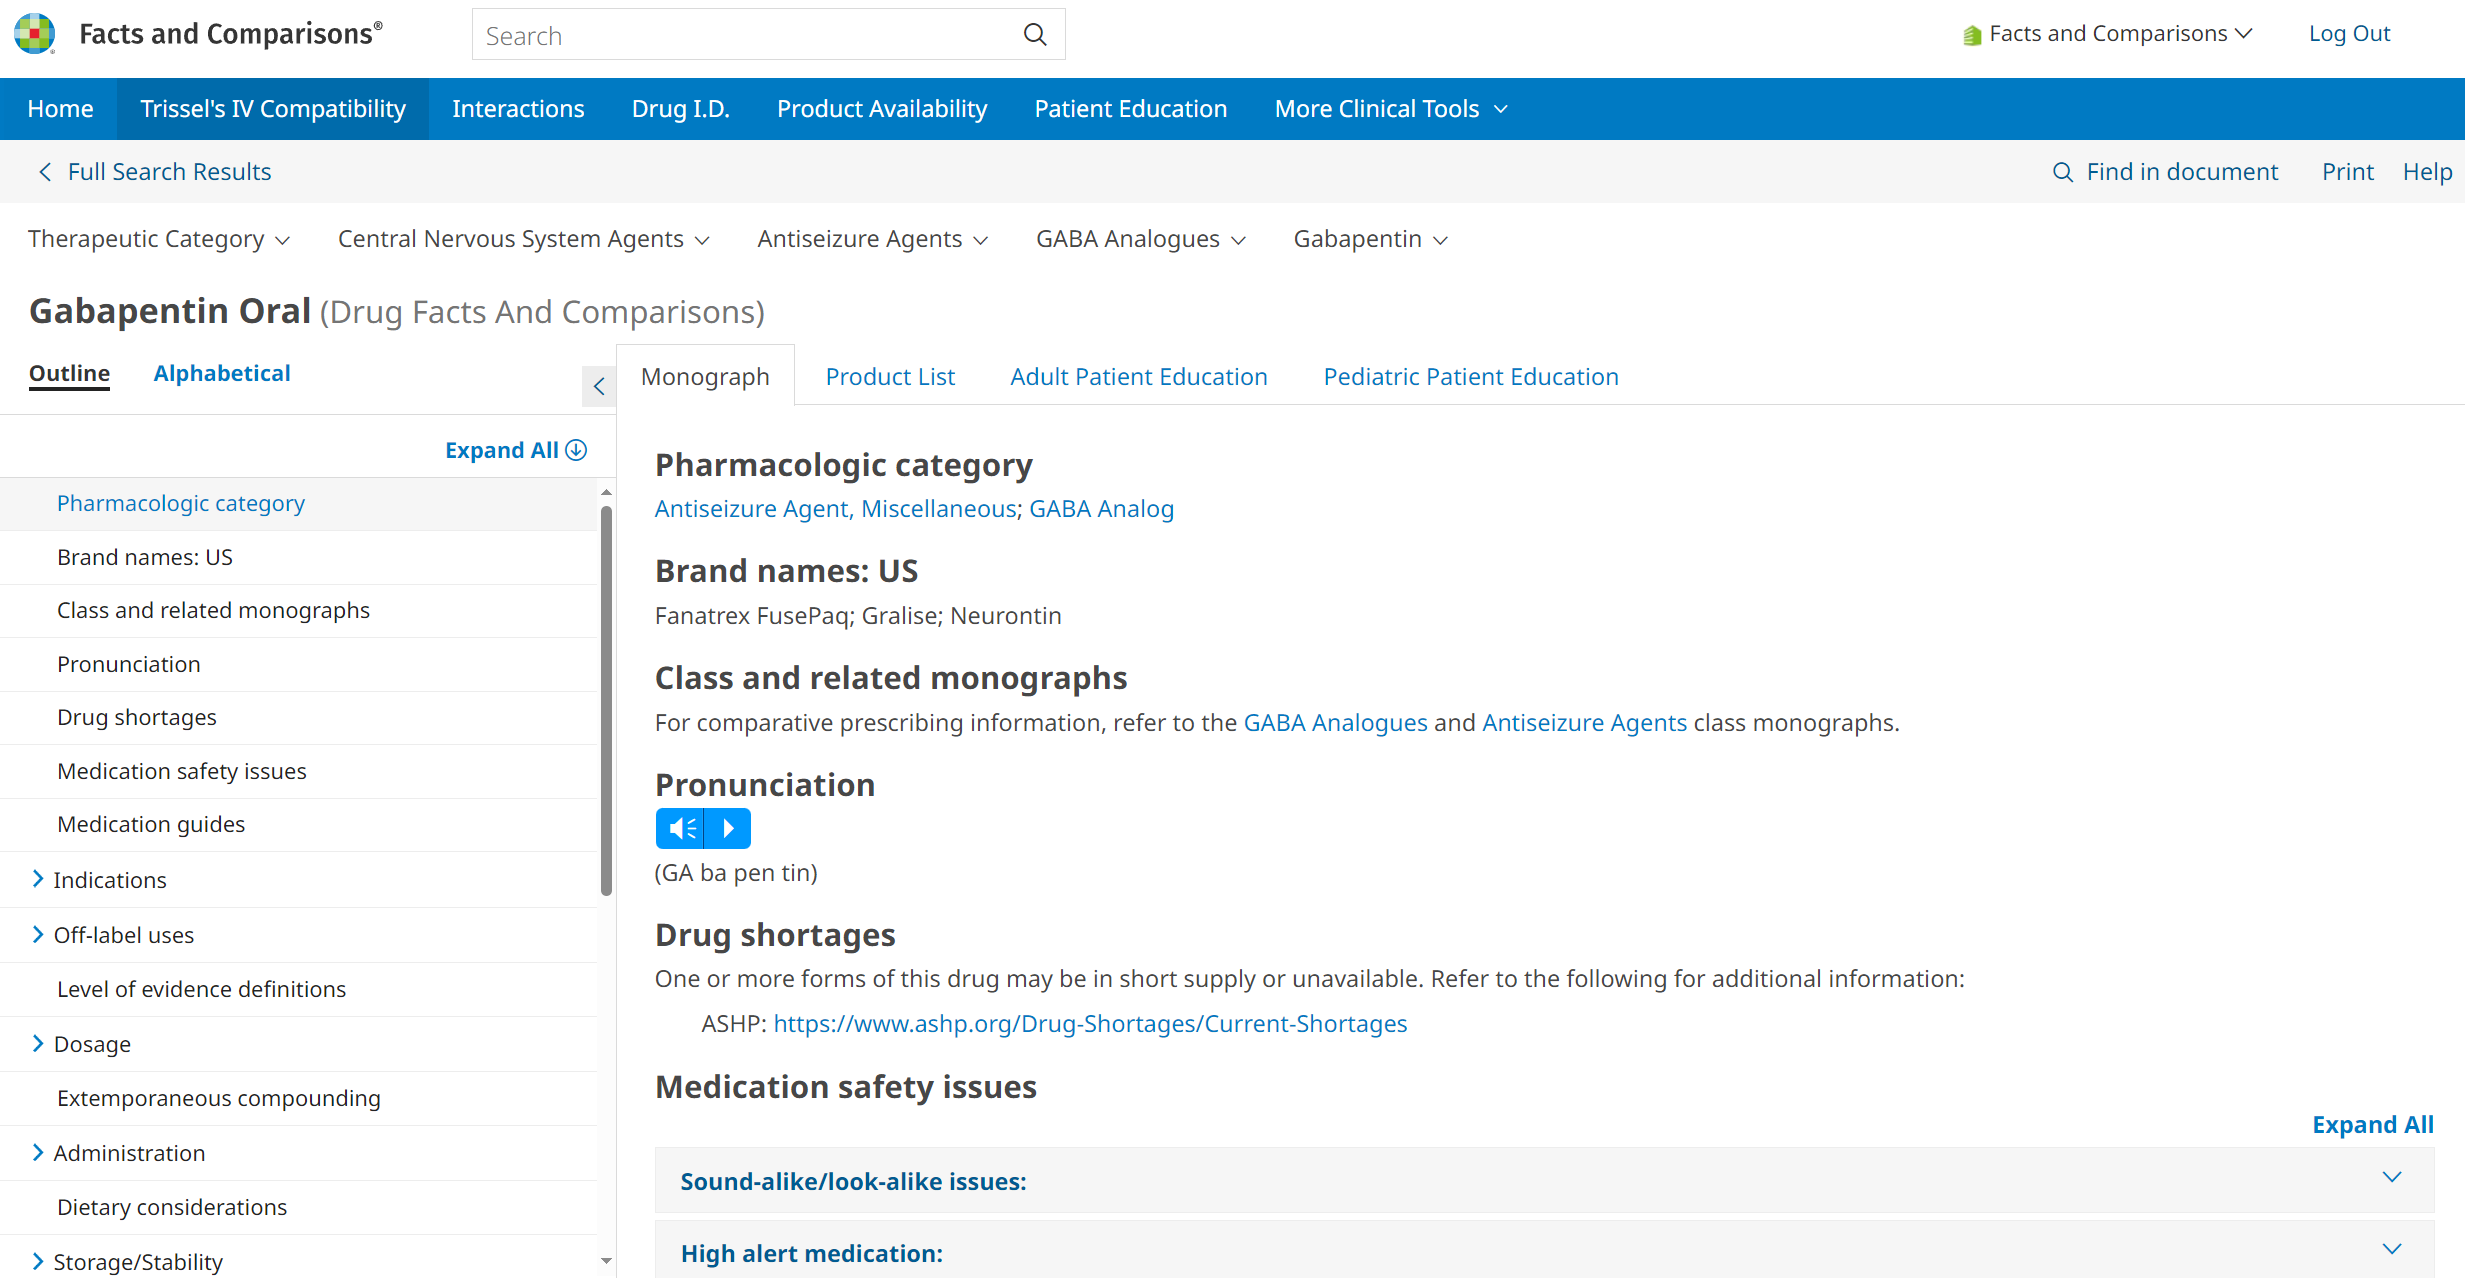Image resolution: width=2465 pixels, height=1285 pixels.
Task: Click the Facts and Comparisons logo
Action: [x=35, y=34]
